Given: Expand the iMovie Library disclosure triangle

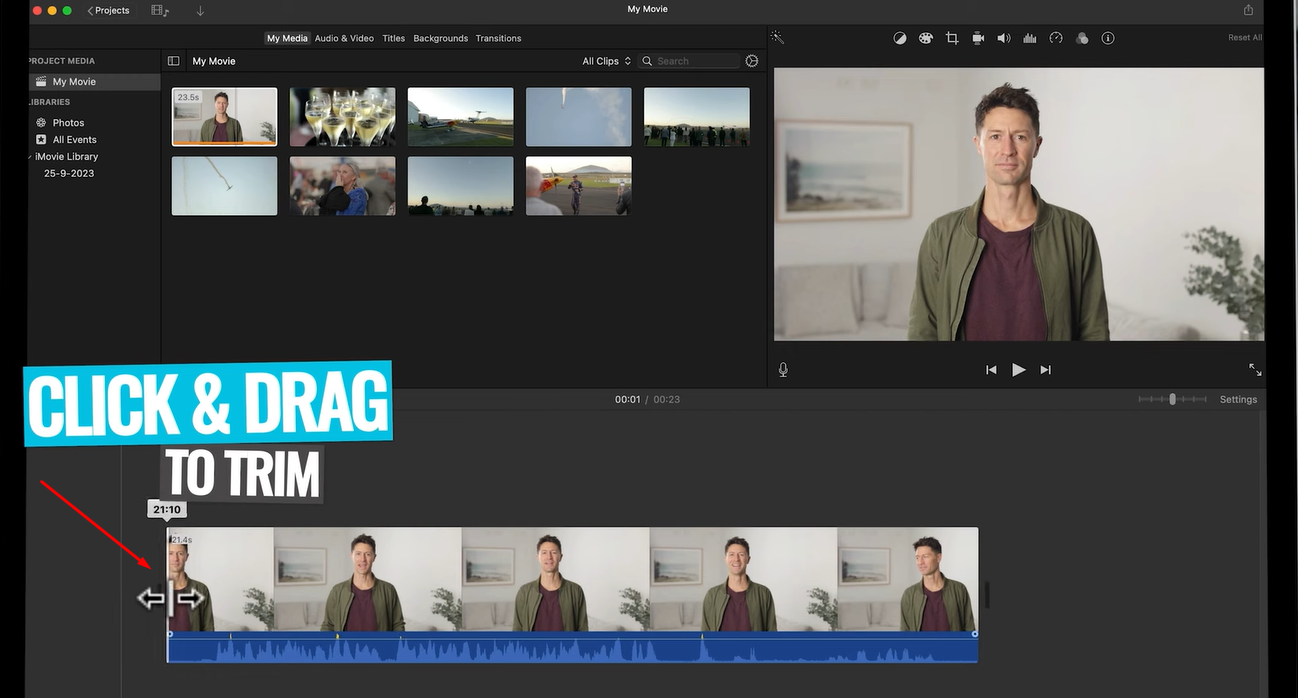Looking at the screenshot, I should point(29,156).
